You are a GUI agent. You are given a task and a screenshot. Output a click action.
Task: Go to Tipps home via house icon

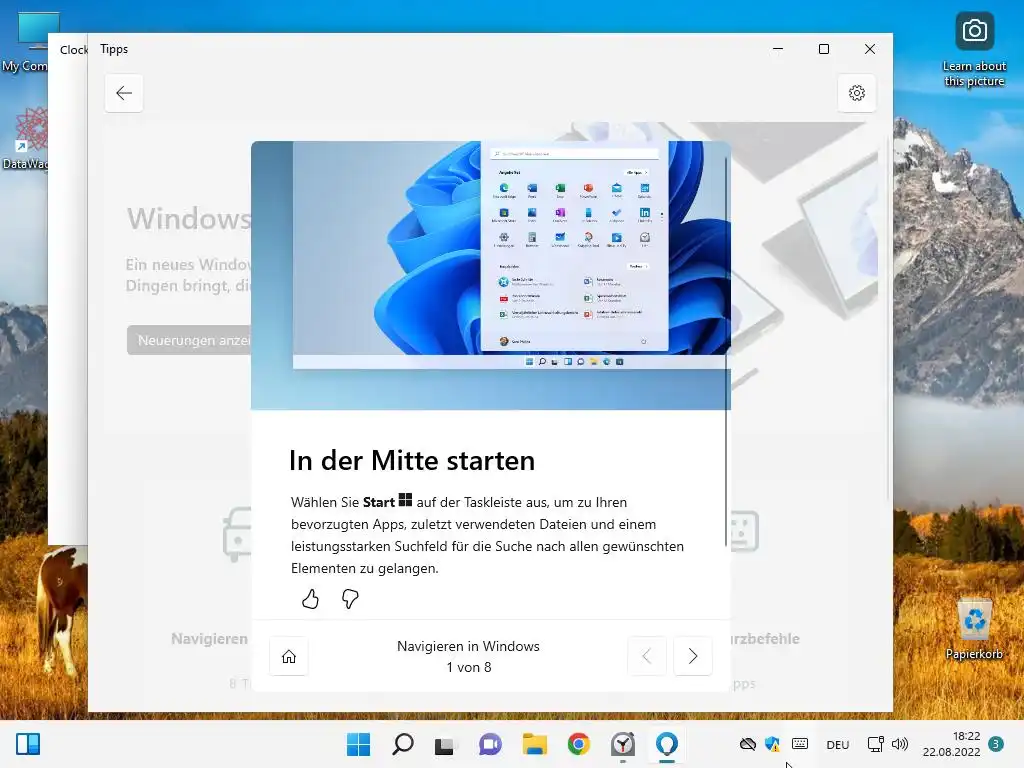click(x=289, y=656)
